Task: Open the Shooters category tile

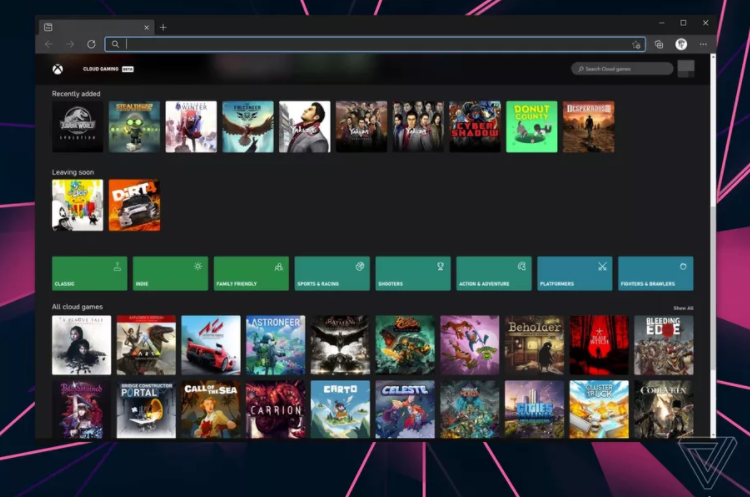Action: (413, 273)
